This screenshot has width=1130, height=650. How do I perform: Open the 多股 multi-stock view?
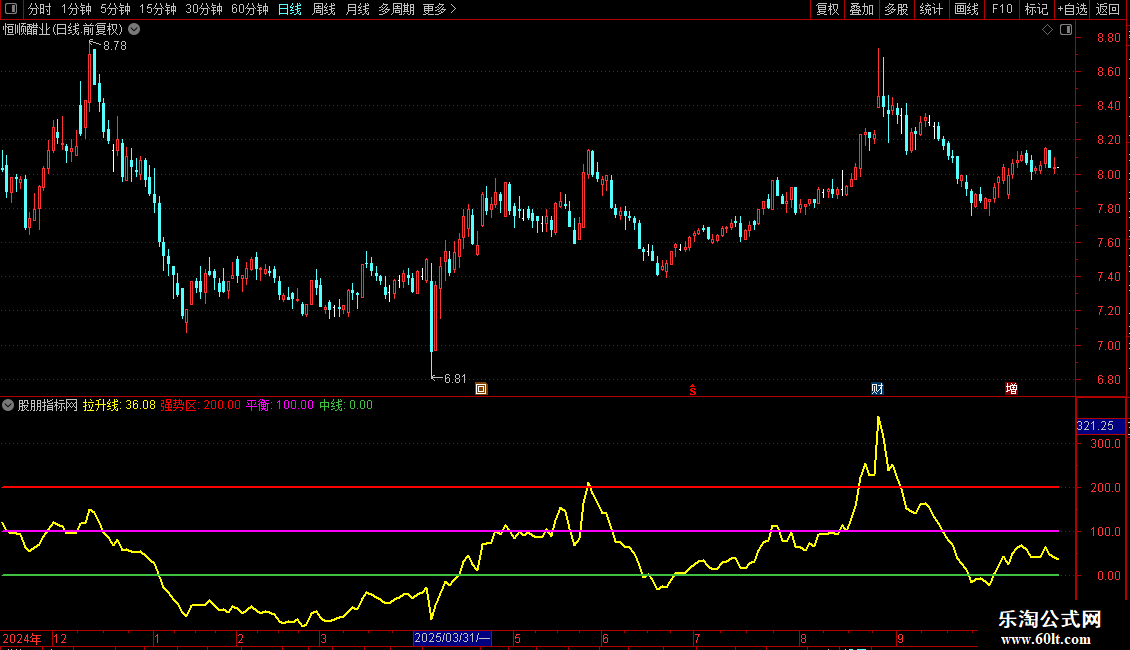[897, 9]
